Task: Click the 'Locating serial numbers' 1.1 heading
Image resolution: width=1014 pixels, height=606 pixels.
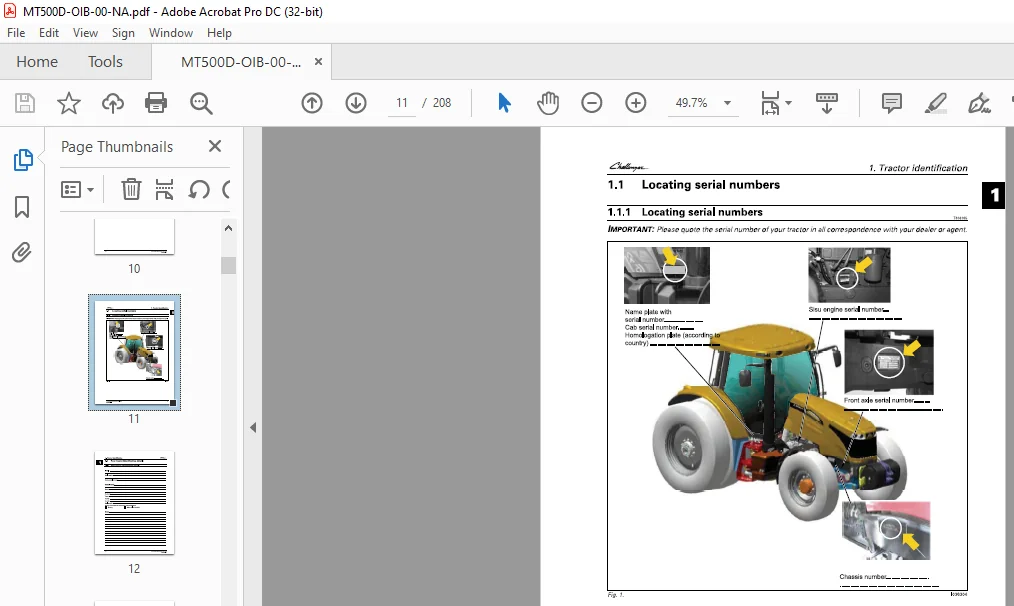Action: (711, 185)
